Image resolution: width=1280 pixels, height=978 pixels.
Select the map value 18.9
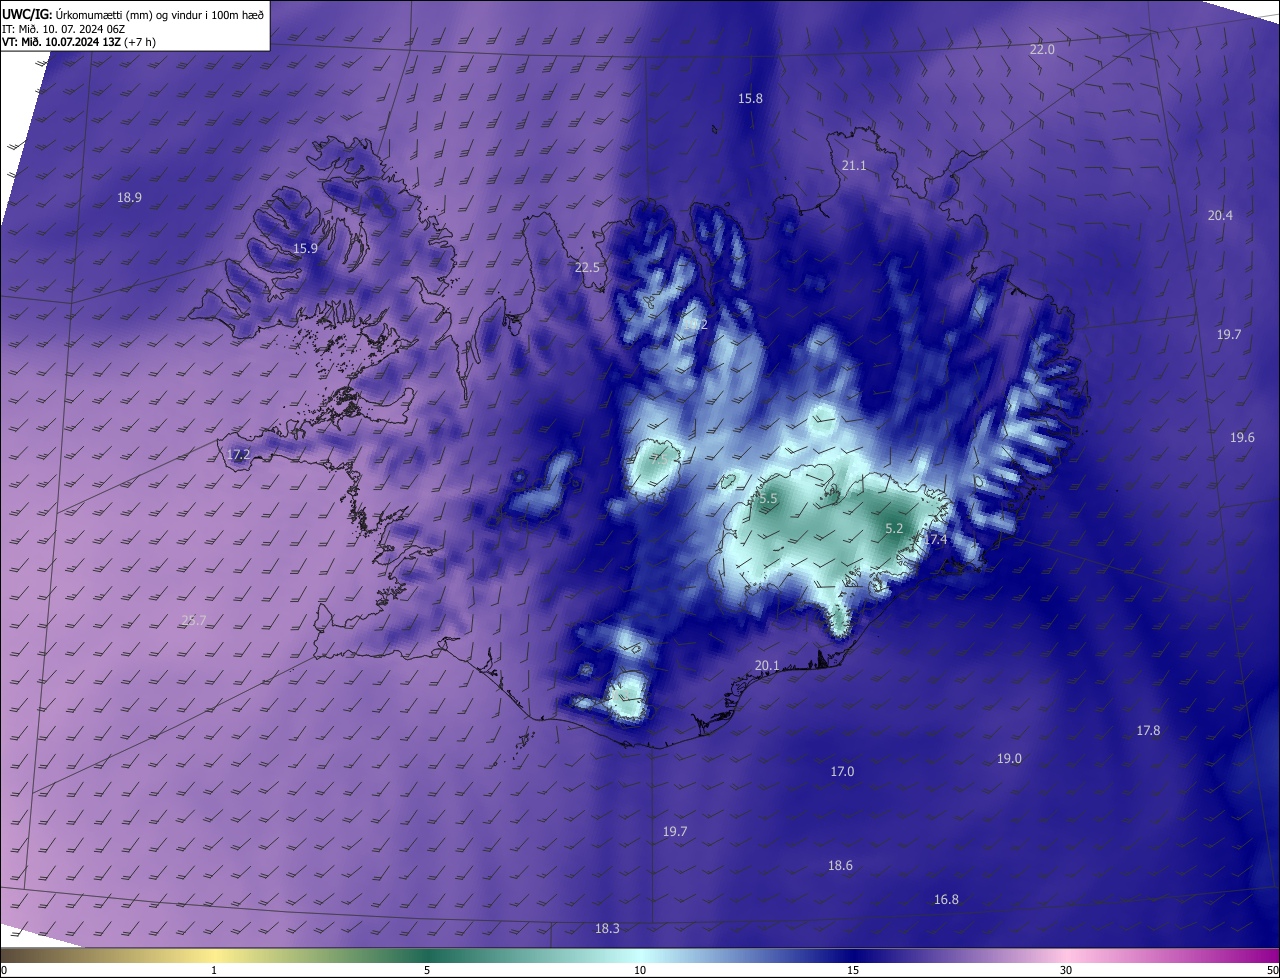coord(129,198)
